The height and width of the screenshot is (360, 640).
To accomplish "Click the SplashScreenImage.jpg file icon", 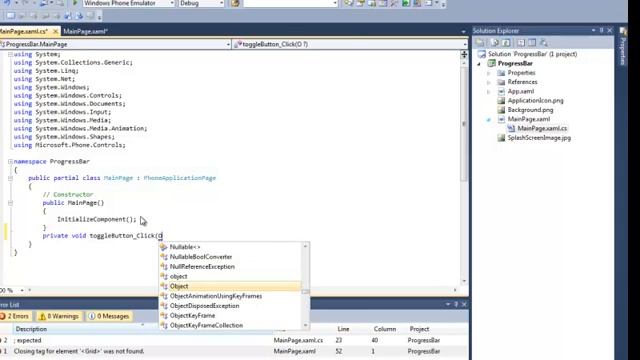I will pyautogui.click(x=501, y=138).
